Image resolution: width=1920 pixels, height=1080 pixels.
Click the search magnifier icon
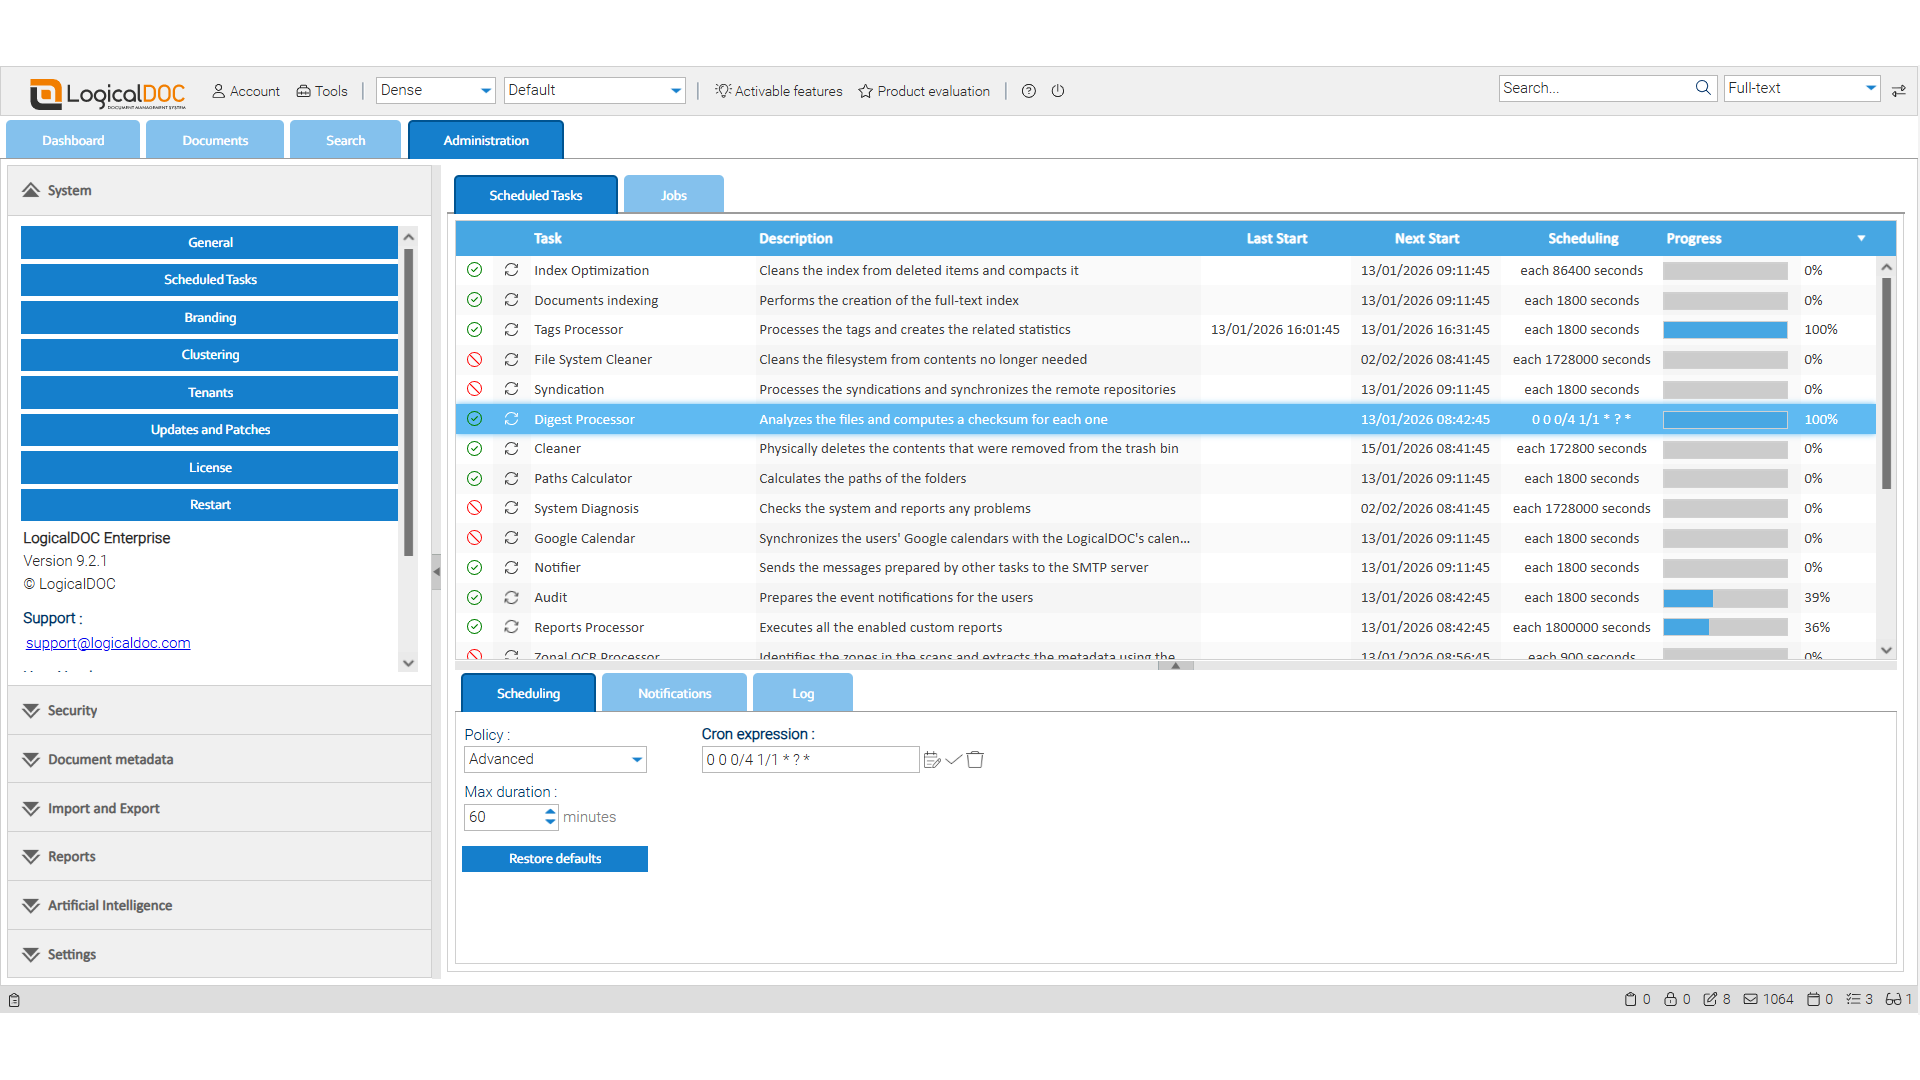click(x=1703, y=88)
